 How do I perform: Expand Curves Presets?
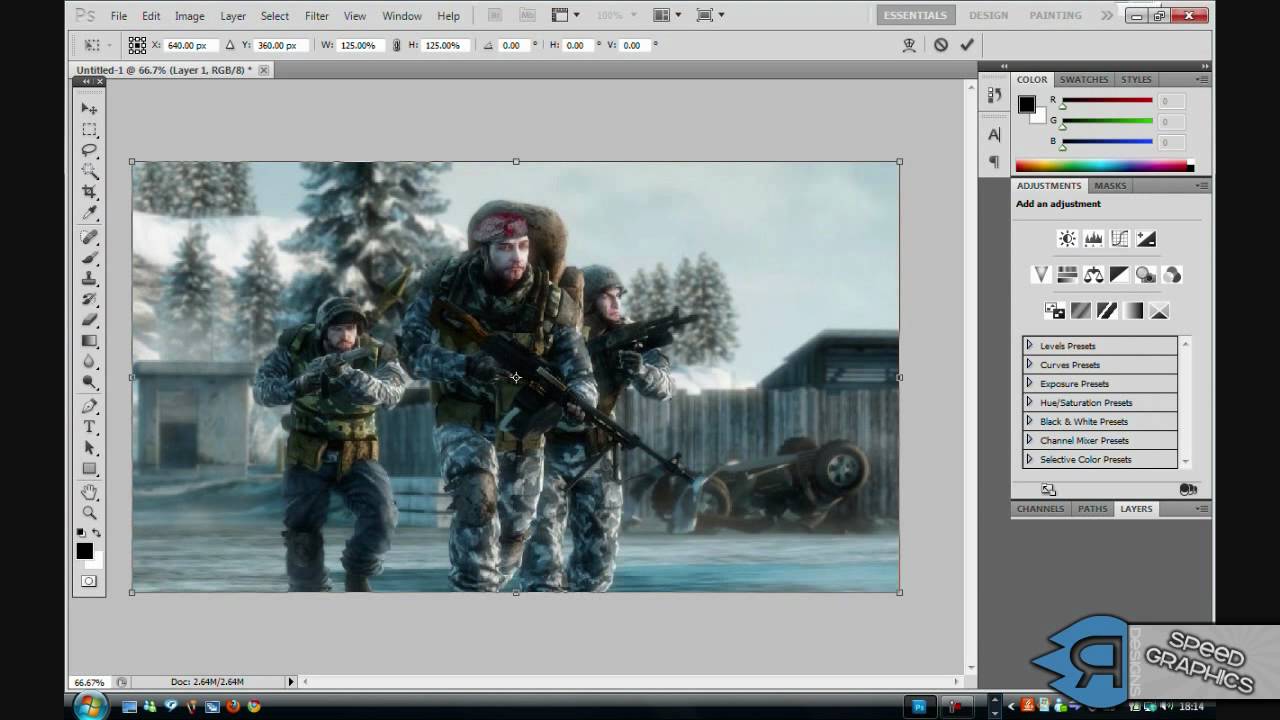point(1029,364)
